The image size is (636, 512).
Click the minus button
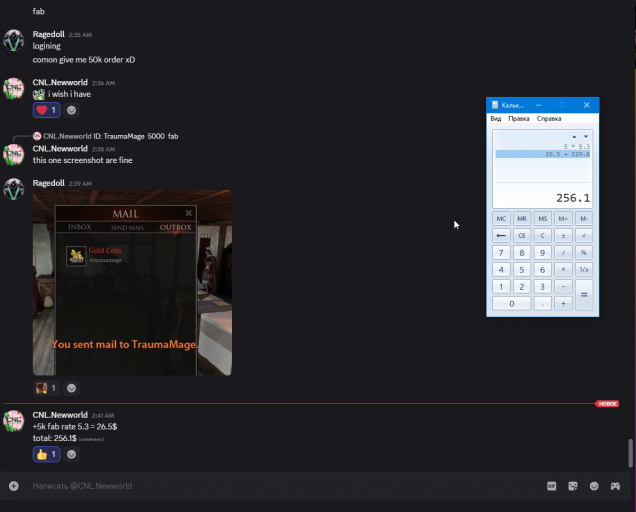point(563,287)
